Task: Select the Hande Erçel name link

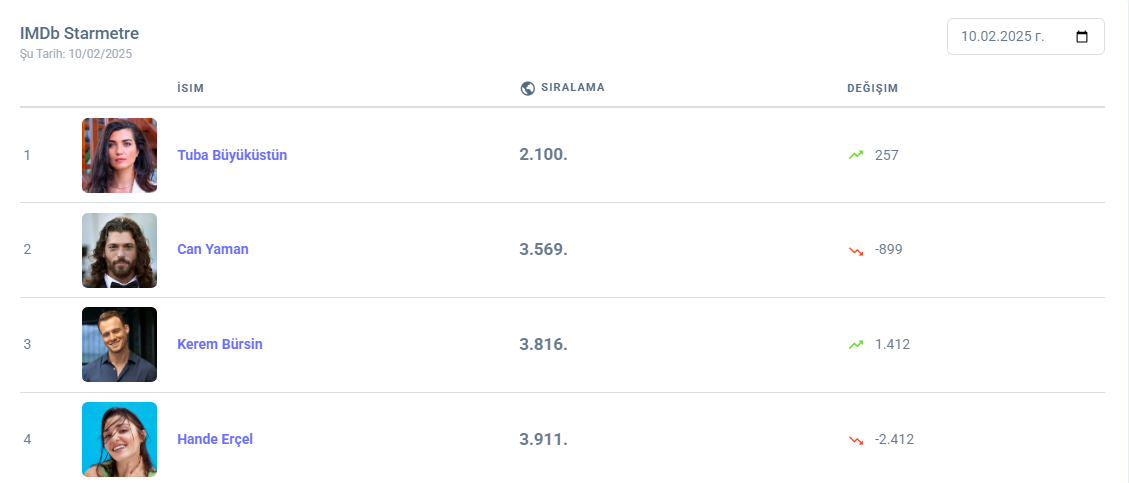Action: (215, 439)
